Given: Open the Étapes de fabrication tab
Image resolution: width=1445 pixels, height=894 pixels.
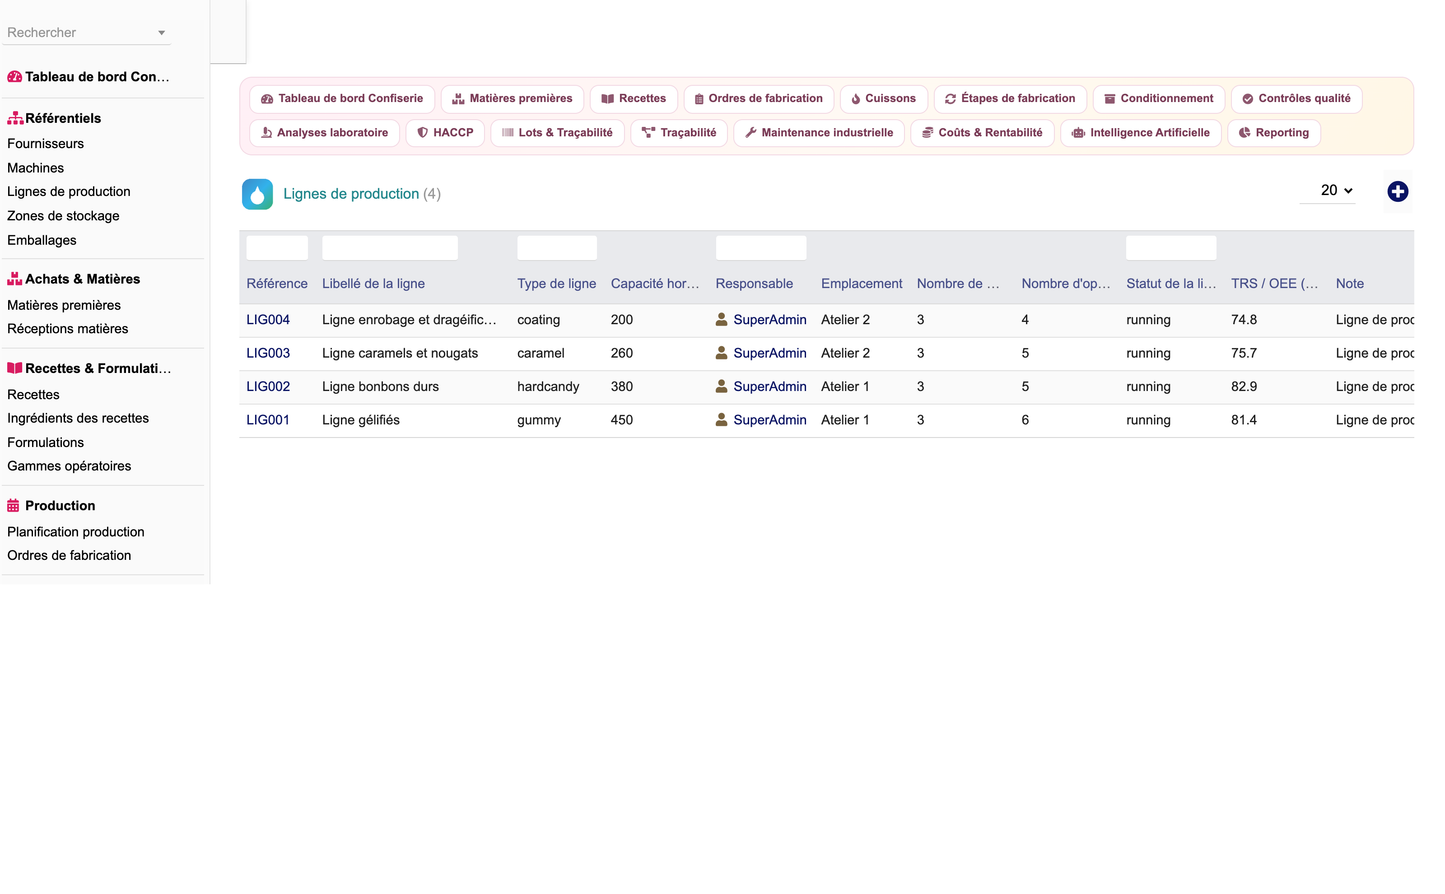Looking at the screenshot, I should (x=1010, y=99).
